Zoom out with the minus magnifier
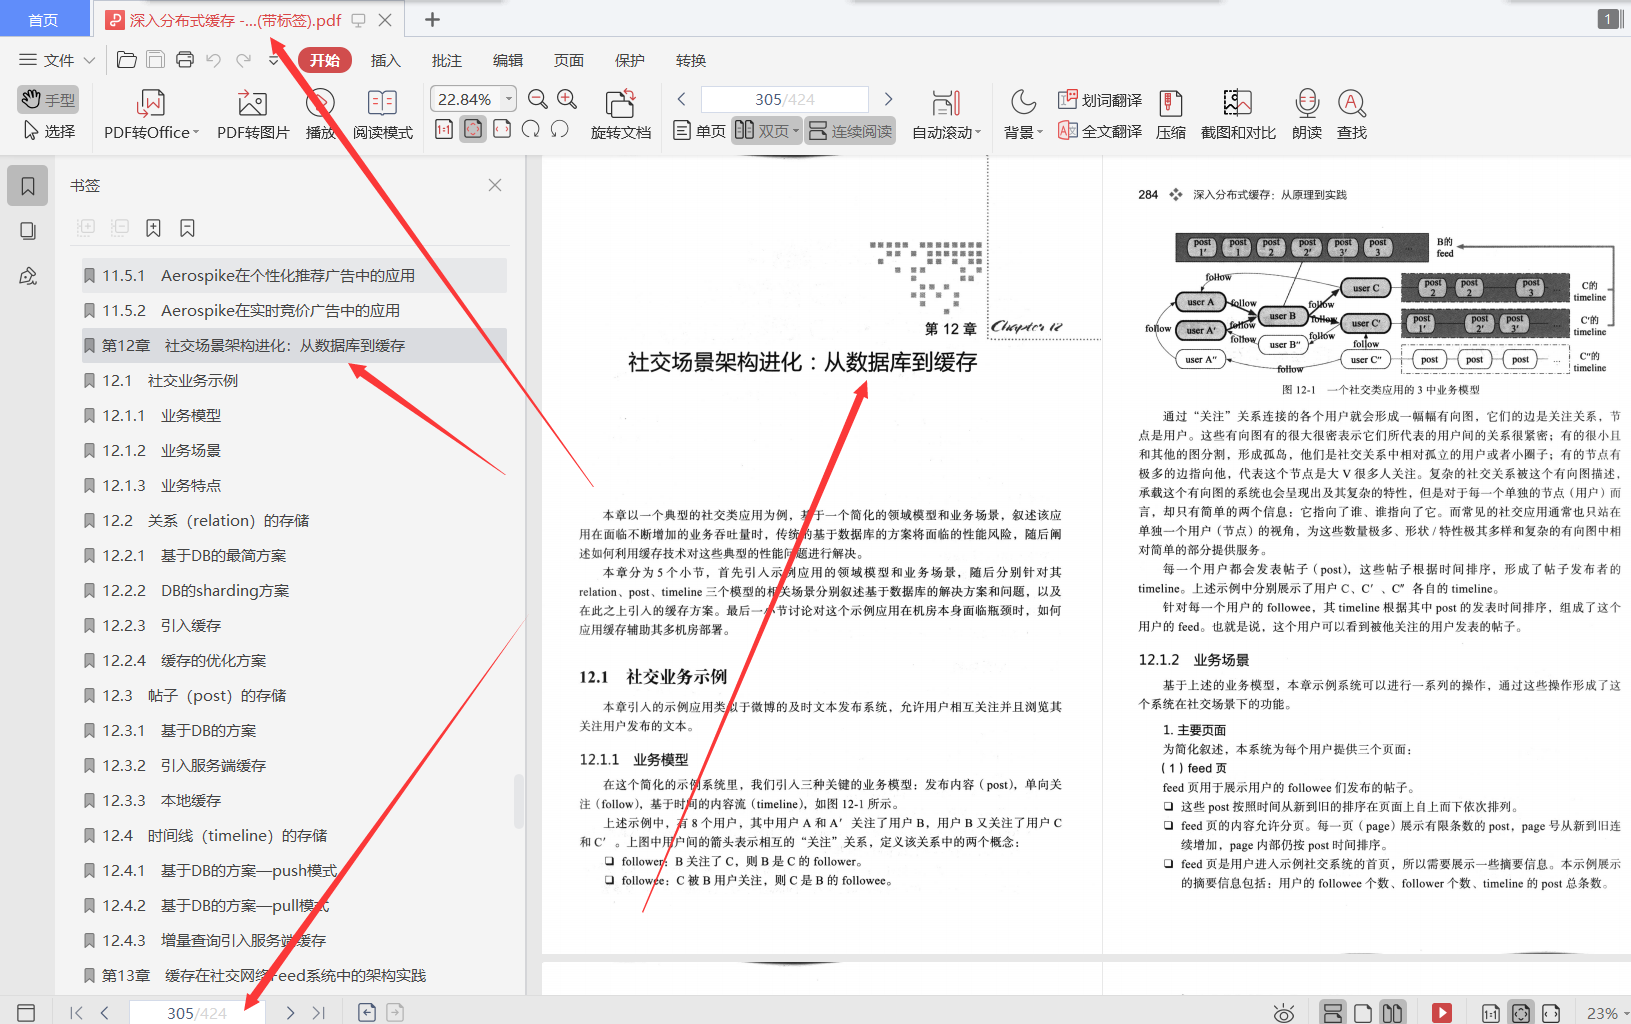This screenshot has height=1024, width=1631. 538,99
